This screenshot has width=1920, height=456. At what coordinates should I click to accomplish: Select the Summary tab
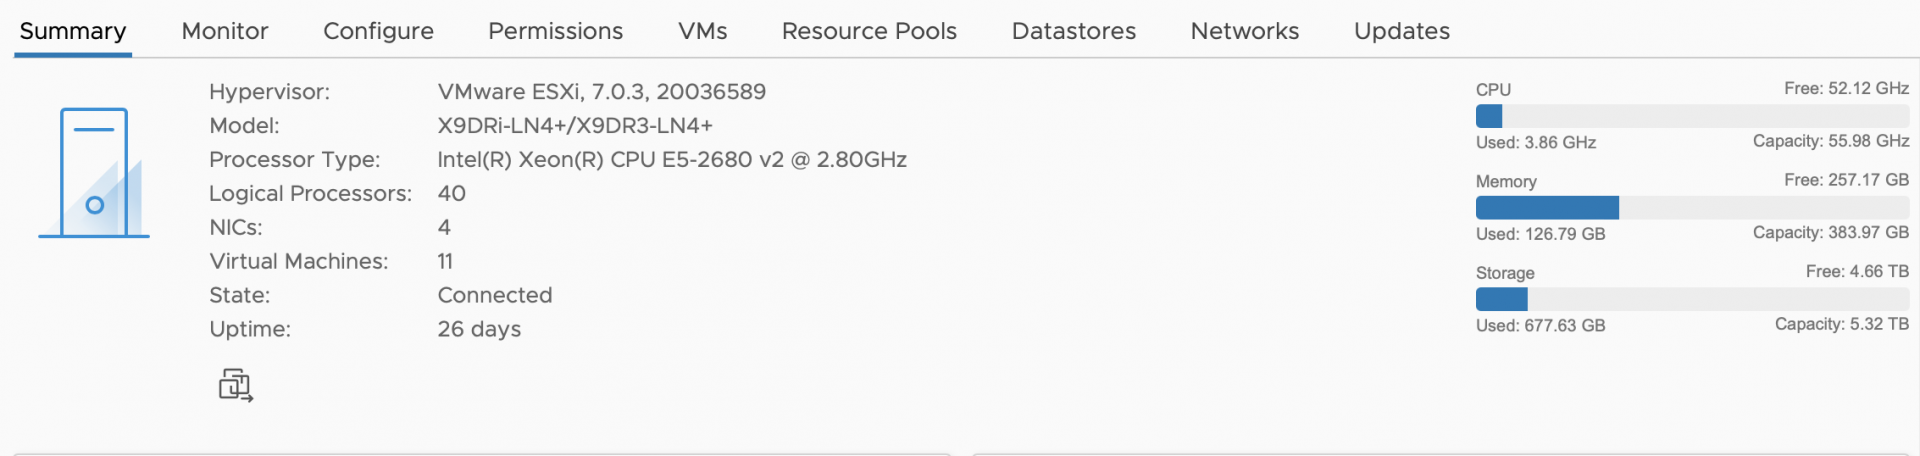73,31
